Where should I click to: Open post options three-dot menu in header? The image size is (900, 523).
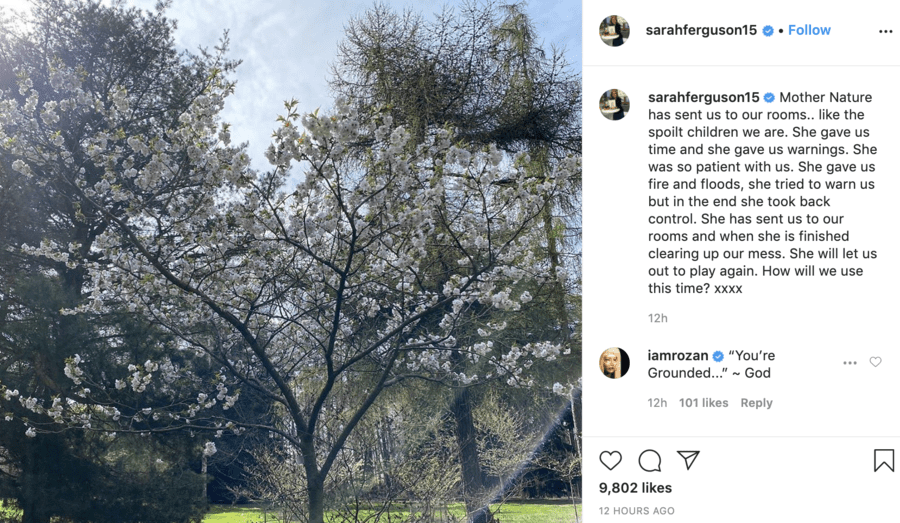coord(885,31)
